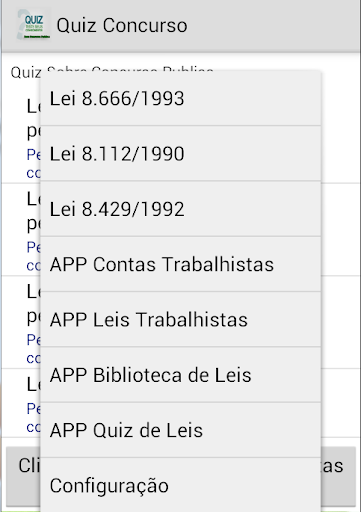Choose APP Quiz de Leis
This screenshot has width=361, height=512.
click(x=180, y=430)
